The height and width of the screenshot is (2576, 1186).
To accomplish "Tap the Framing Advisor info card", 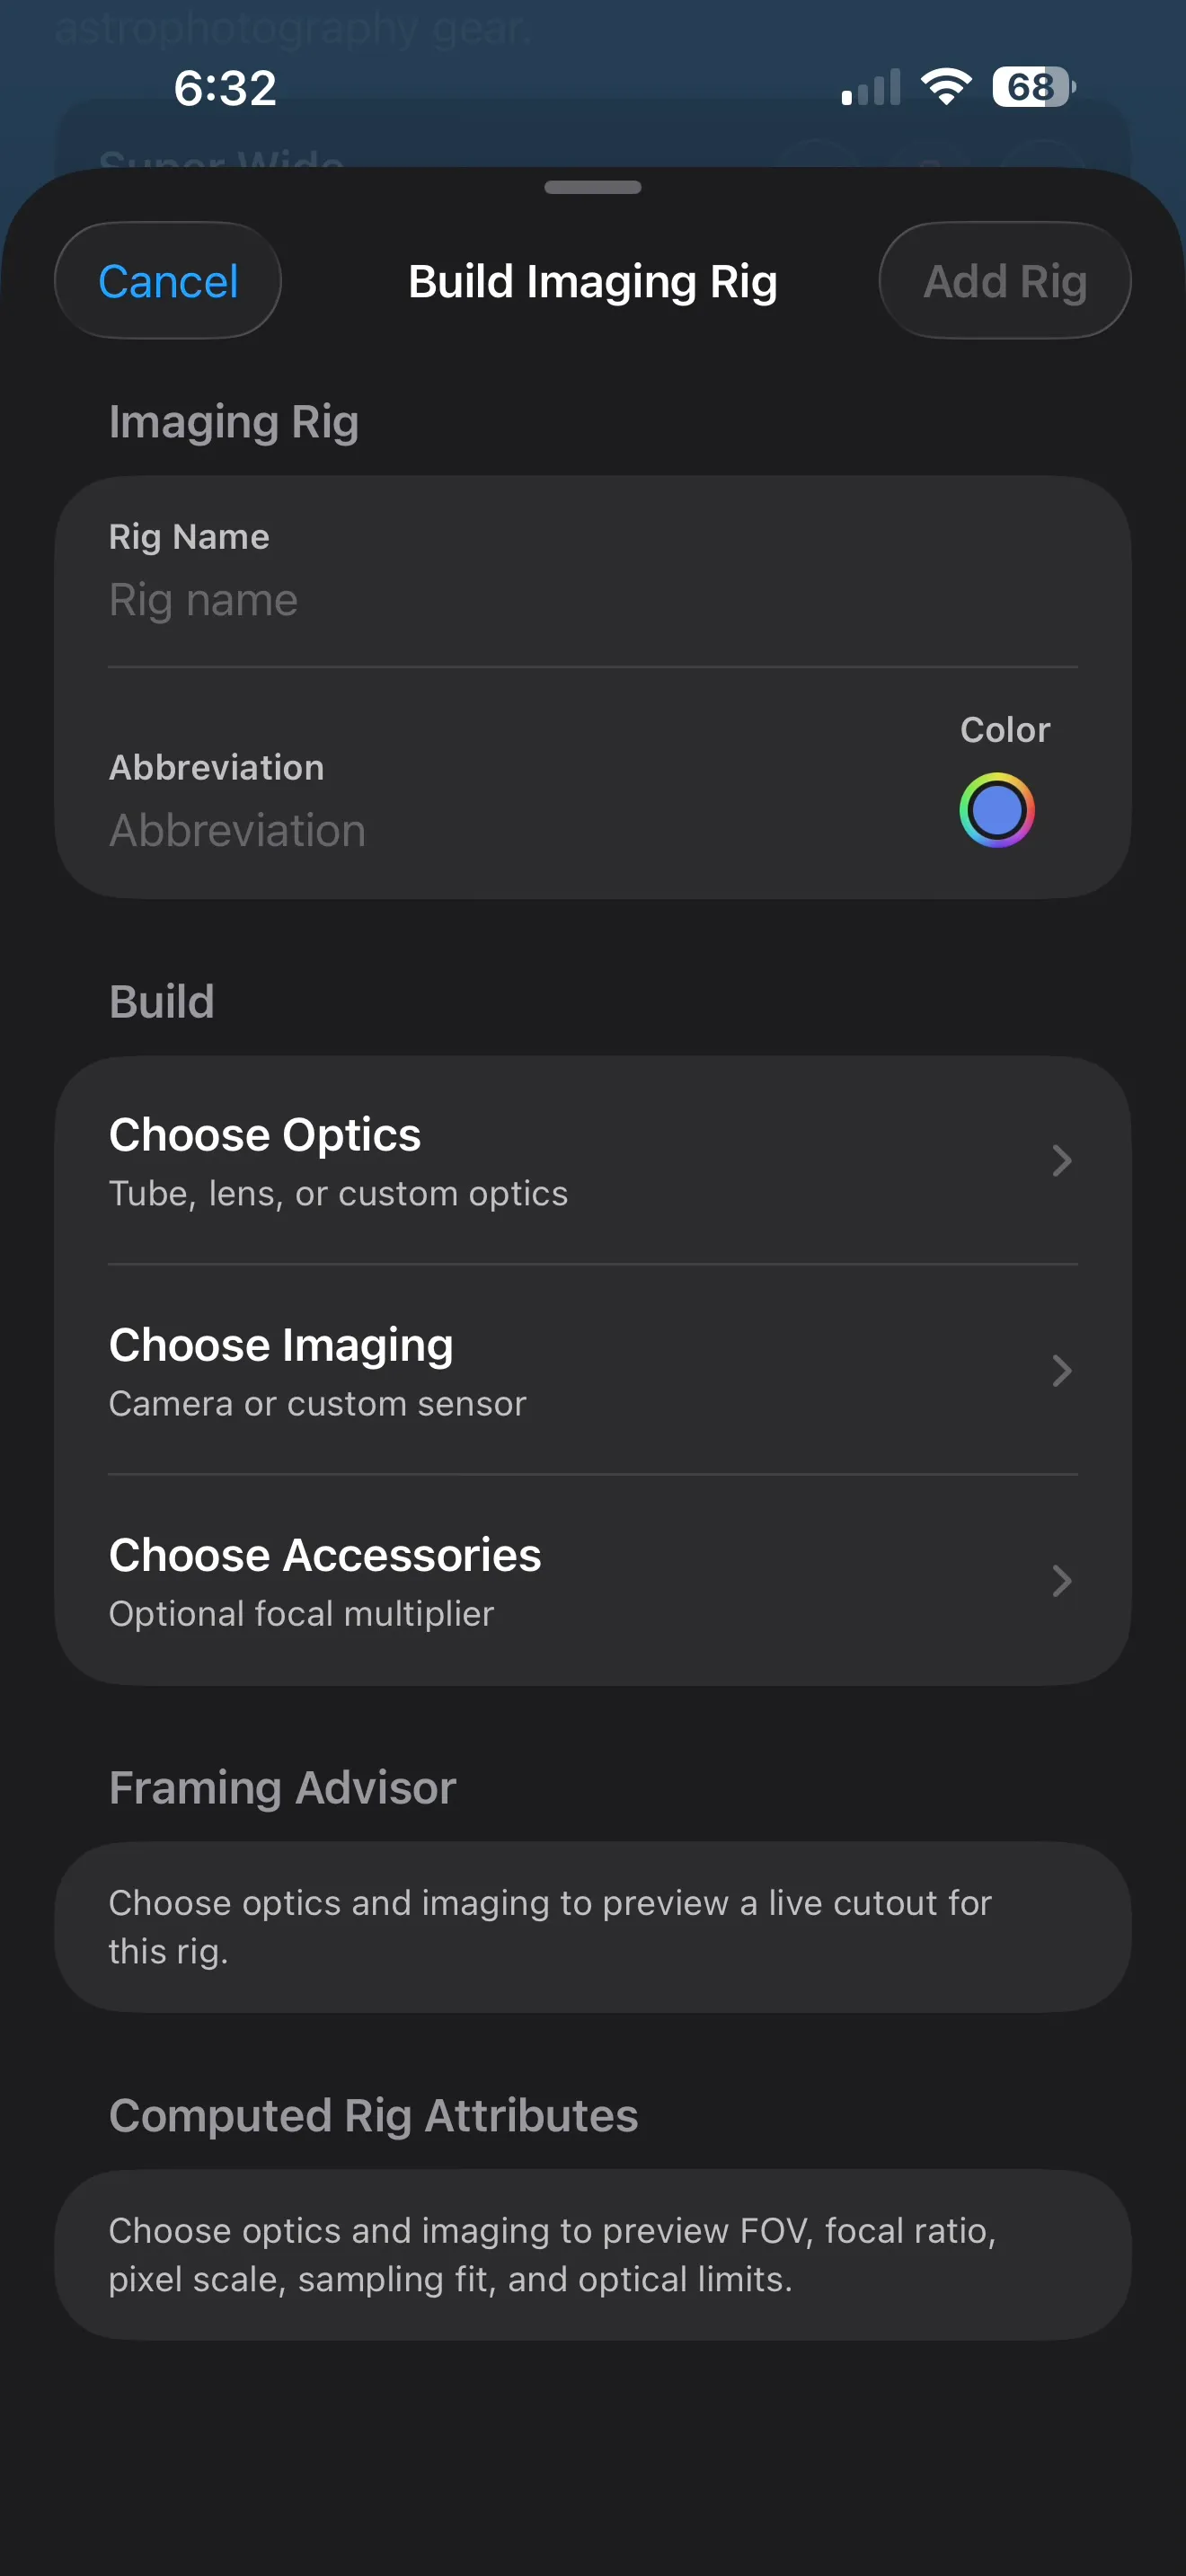I will coord(592,1927).
